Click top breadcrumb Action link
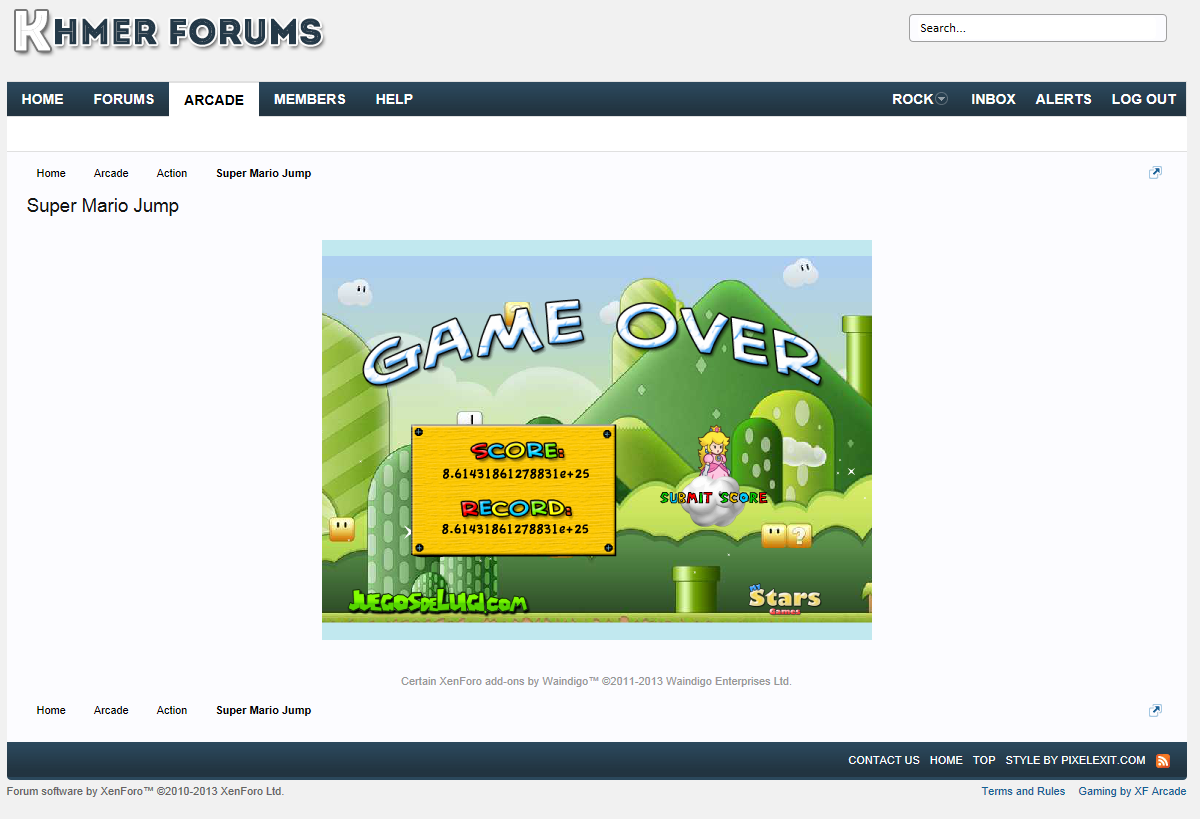The image size is (1200, 819). point(172,173)
